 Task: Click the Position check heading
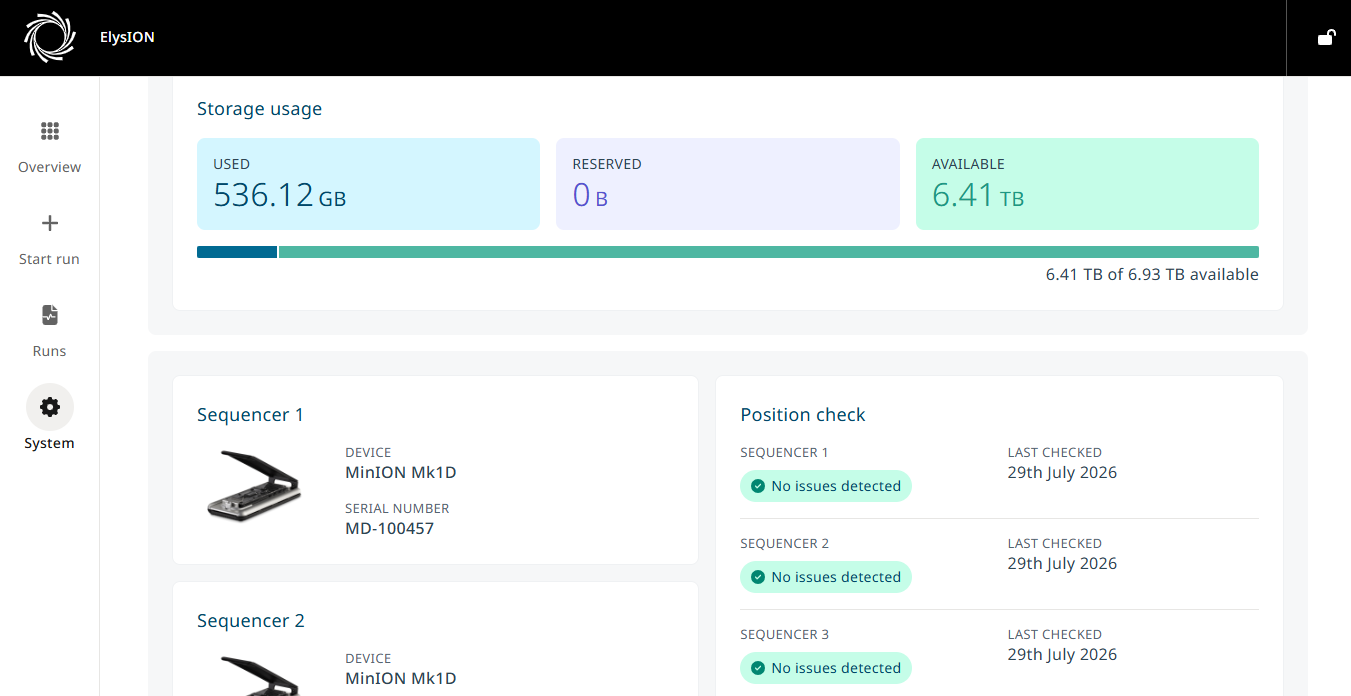coord(803,415)
